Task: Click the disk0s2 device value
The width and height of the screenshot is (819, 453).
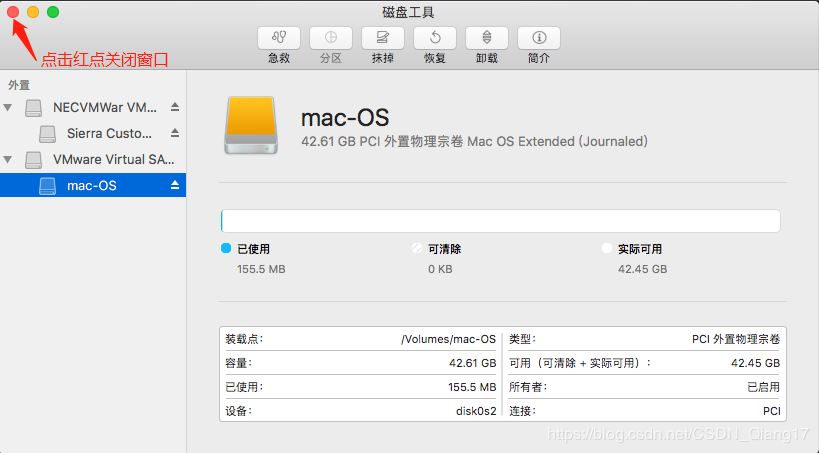Action: 476,411
